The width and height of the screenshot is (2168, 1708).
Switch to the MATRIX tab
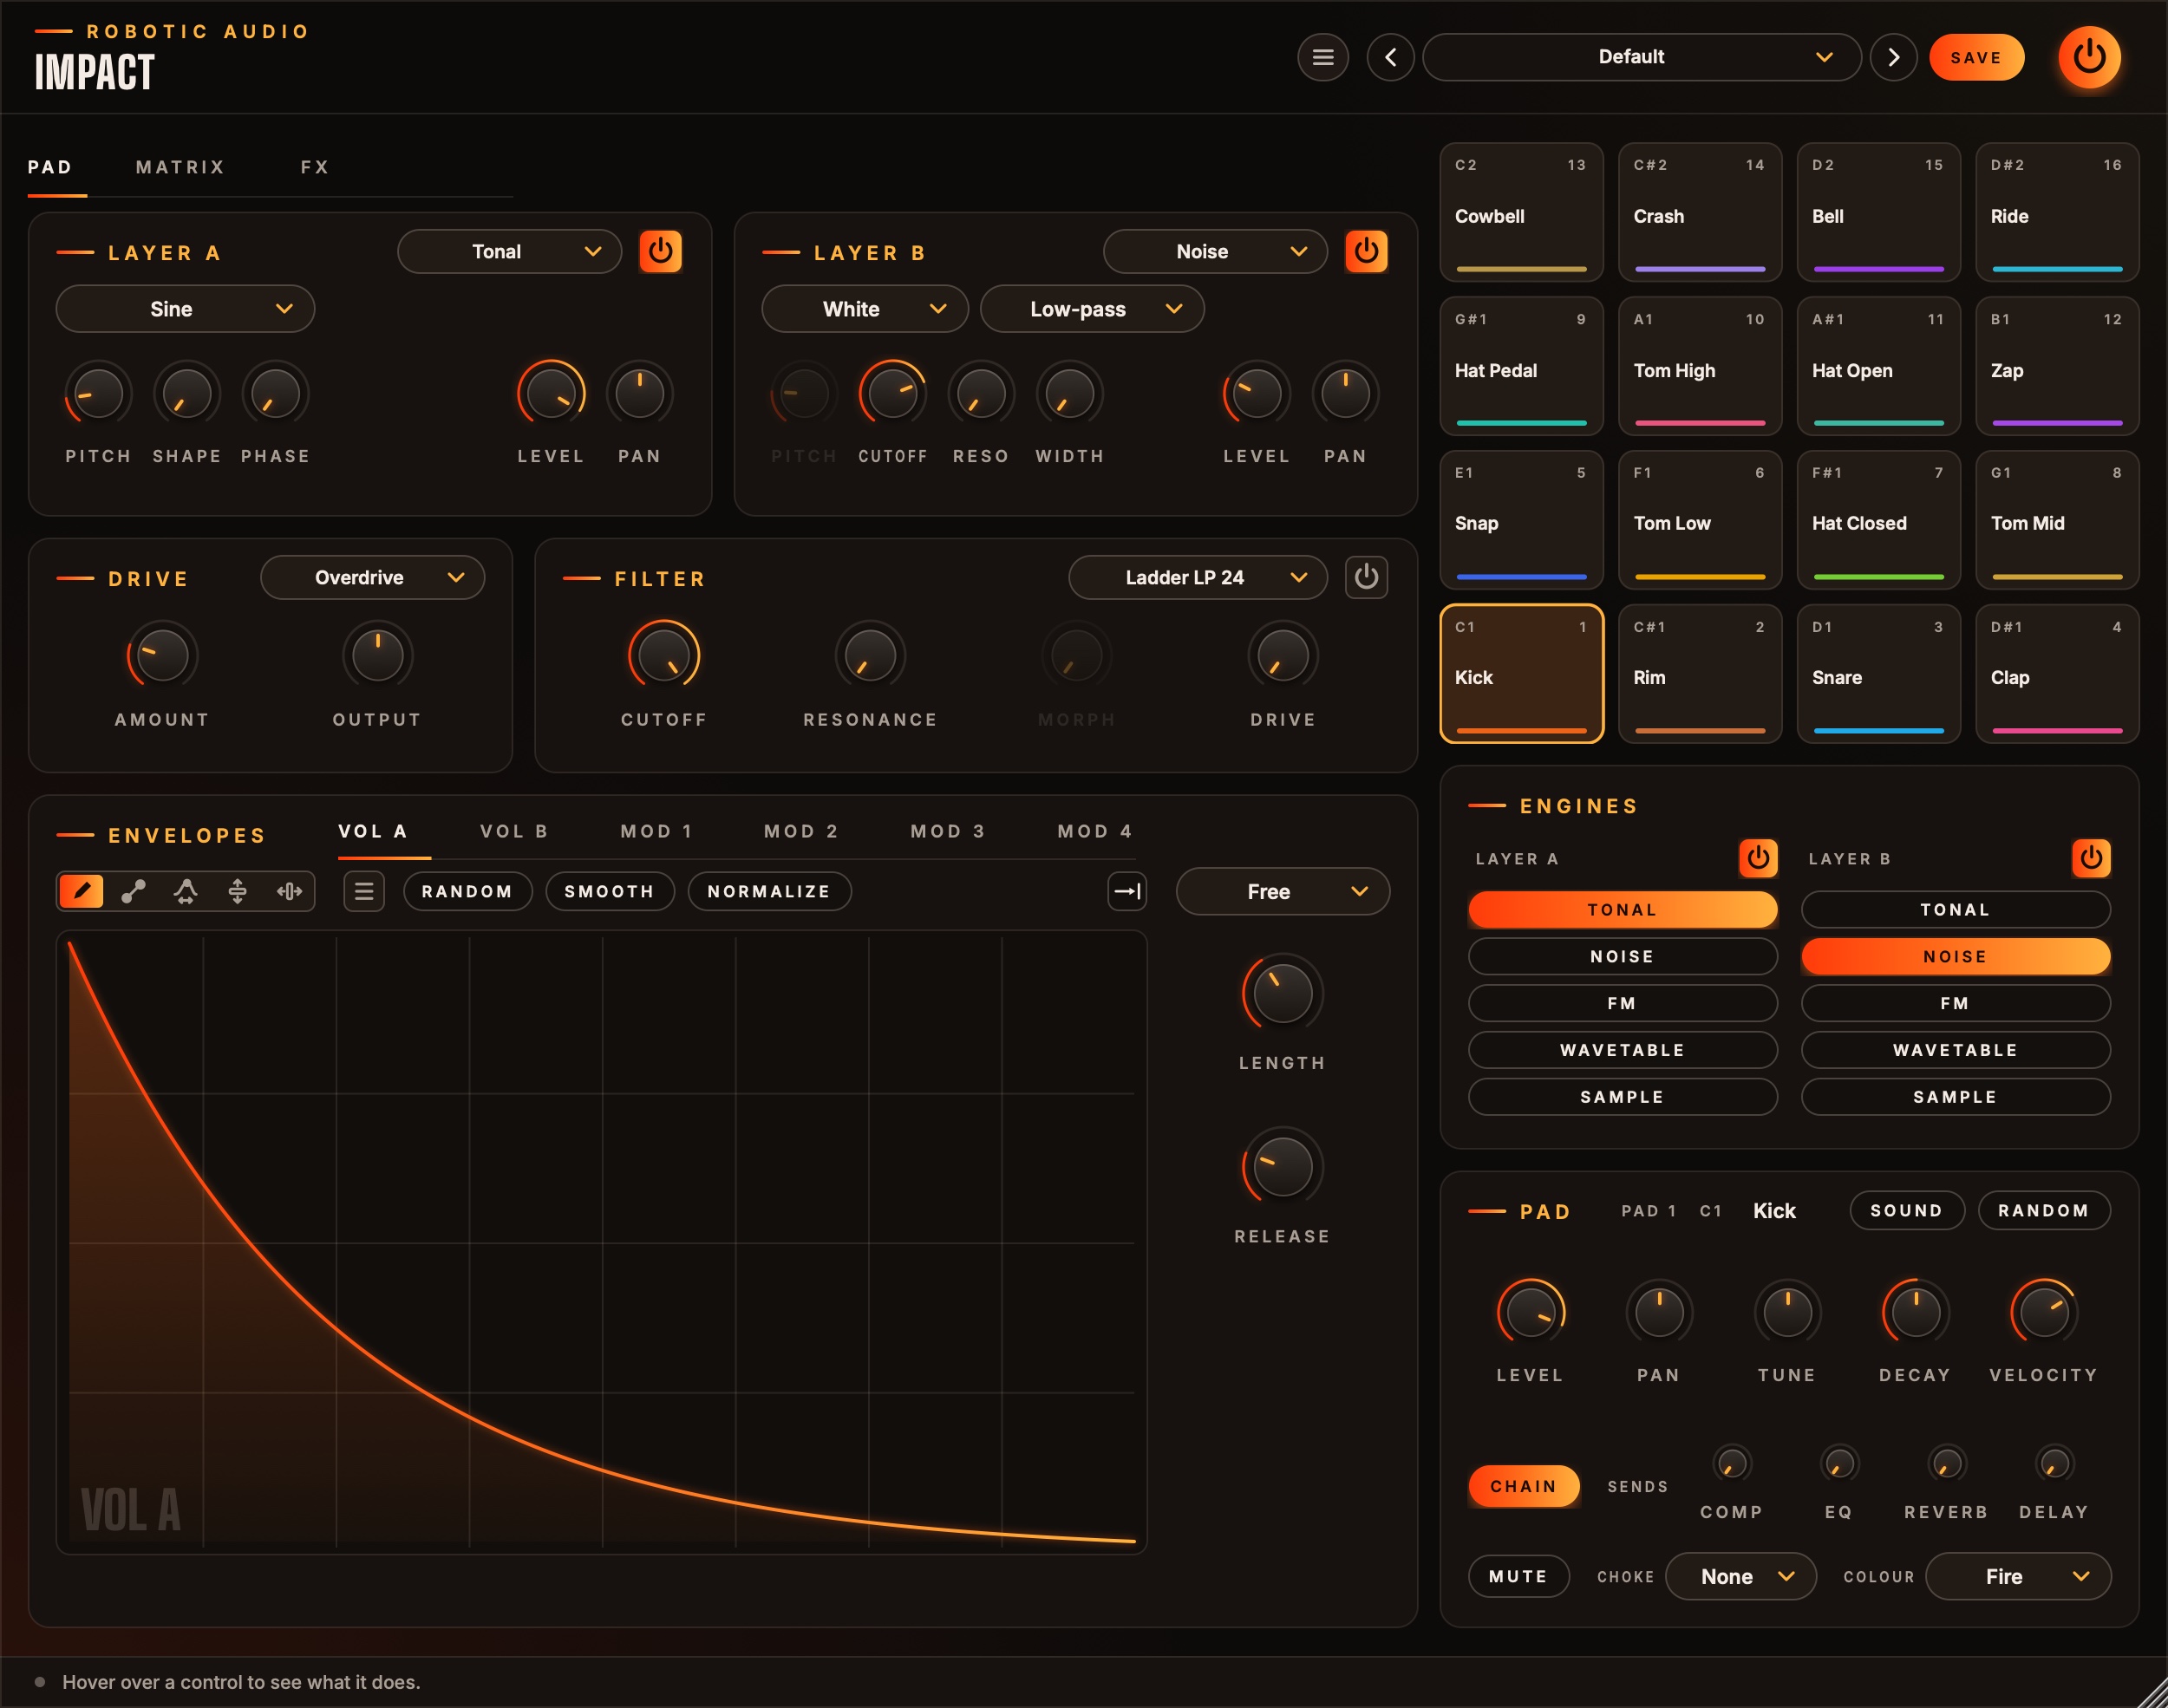[x=180, y=167]
